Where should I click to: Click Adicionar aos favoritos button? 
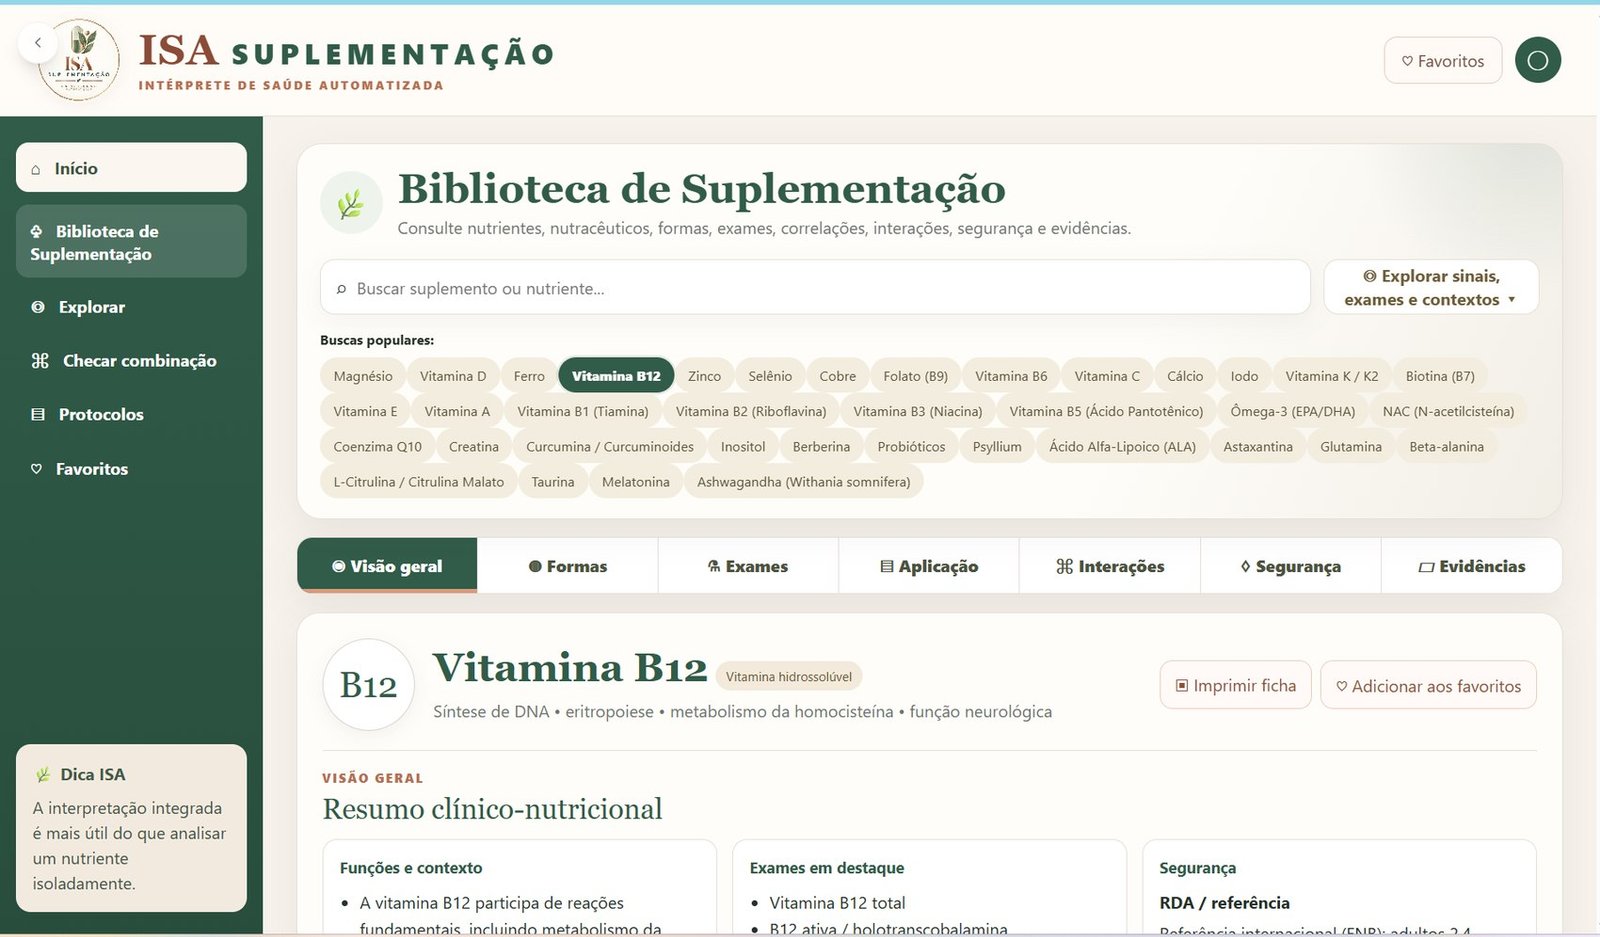(x=1428, y=686)
